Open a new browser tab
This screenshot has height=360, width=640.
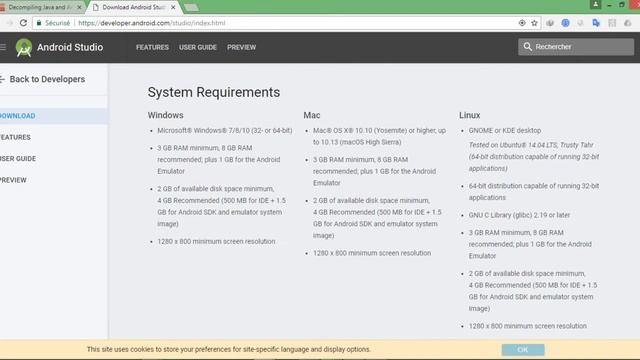click(191, 7)
